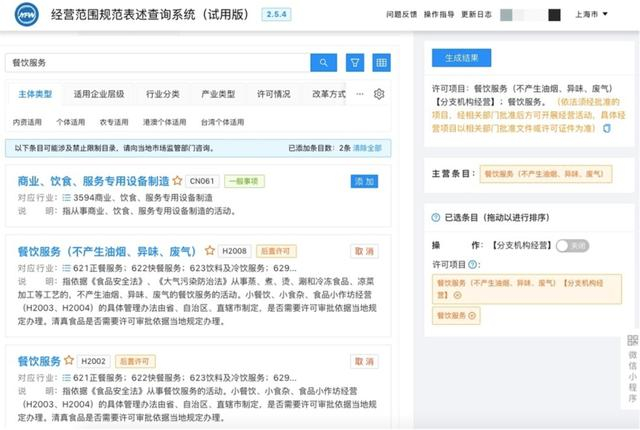Open the 操作指导 link
Viewport: 640px width, 430px height.
point(439,14)
